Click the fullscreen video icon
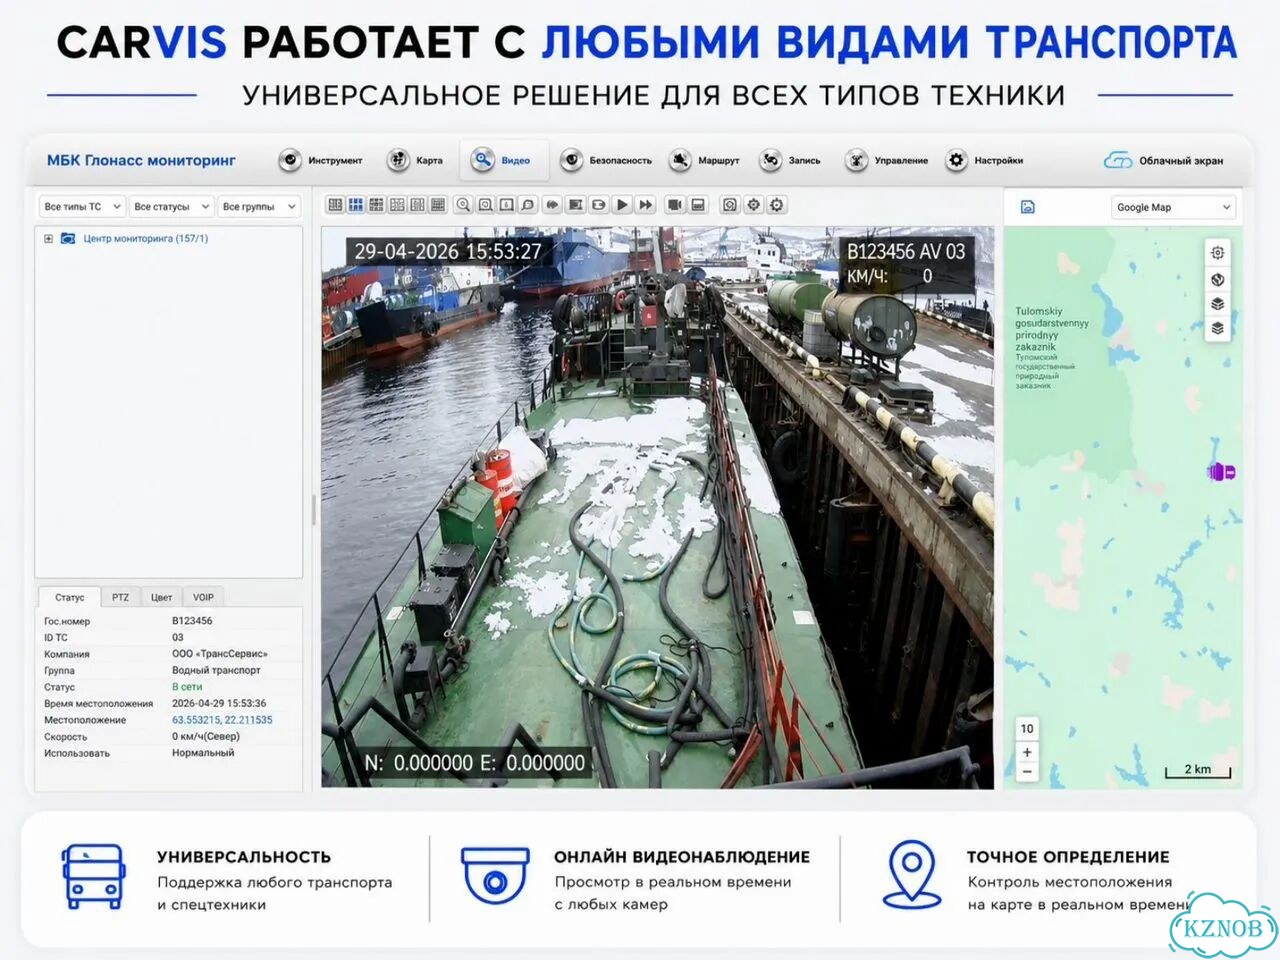Viewport: 1280px width, 960px height. click(x=575, y=205)
